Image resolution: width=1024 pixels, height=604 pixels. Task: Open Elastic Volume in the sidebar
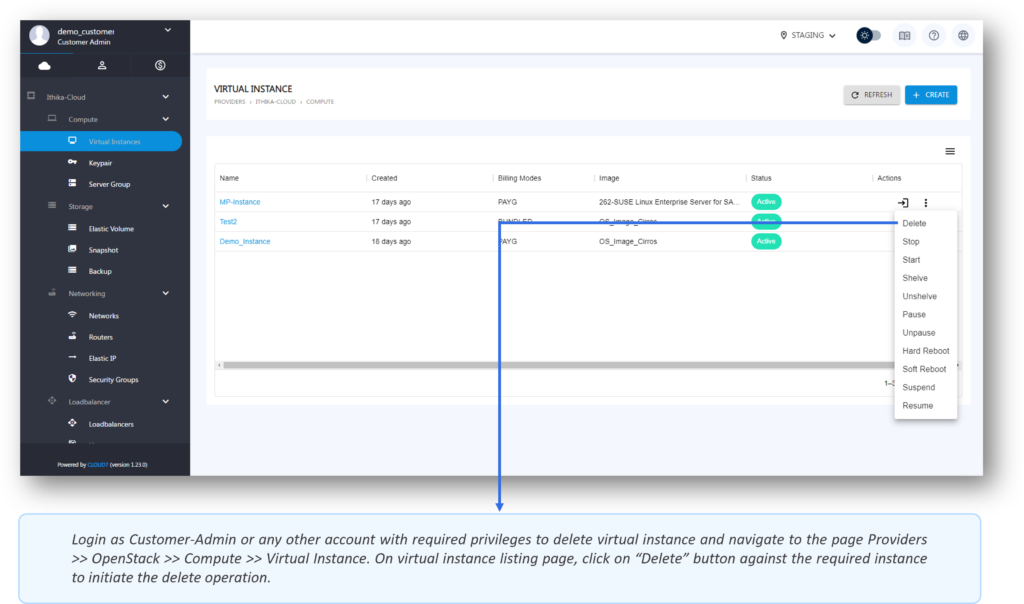pyautogui.click(x=111, y=229)
